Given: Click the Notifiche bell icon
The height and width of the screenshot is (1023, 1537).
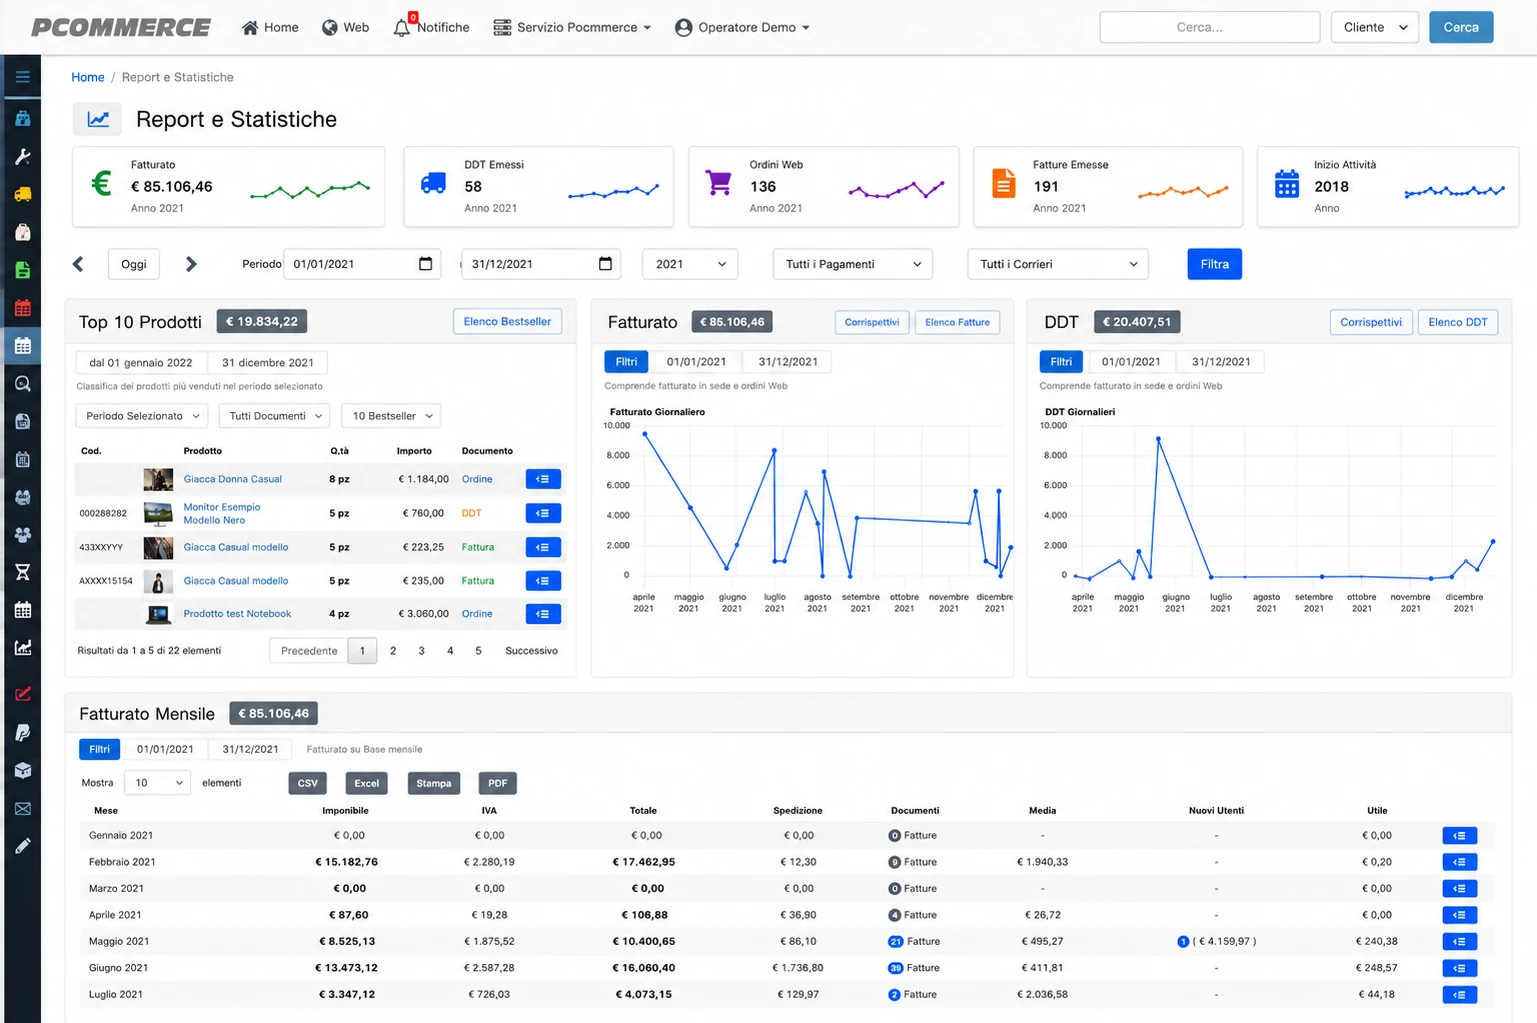Looking at the screenshot, I should coord(402,27).
